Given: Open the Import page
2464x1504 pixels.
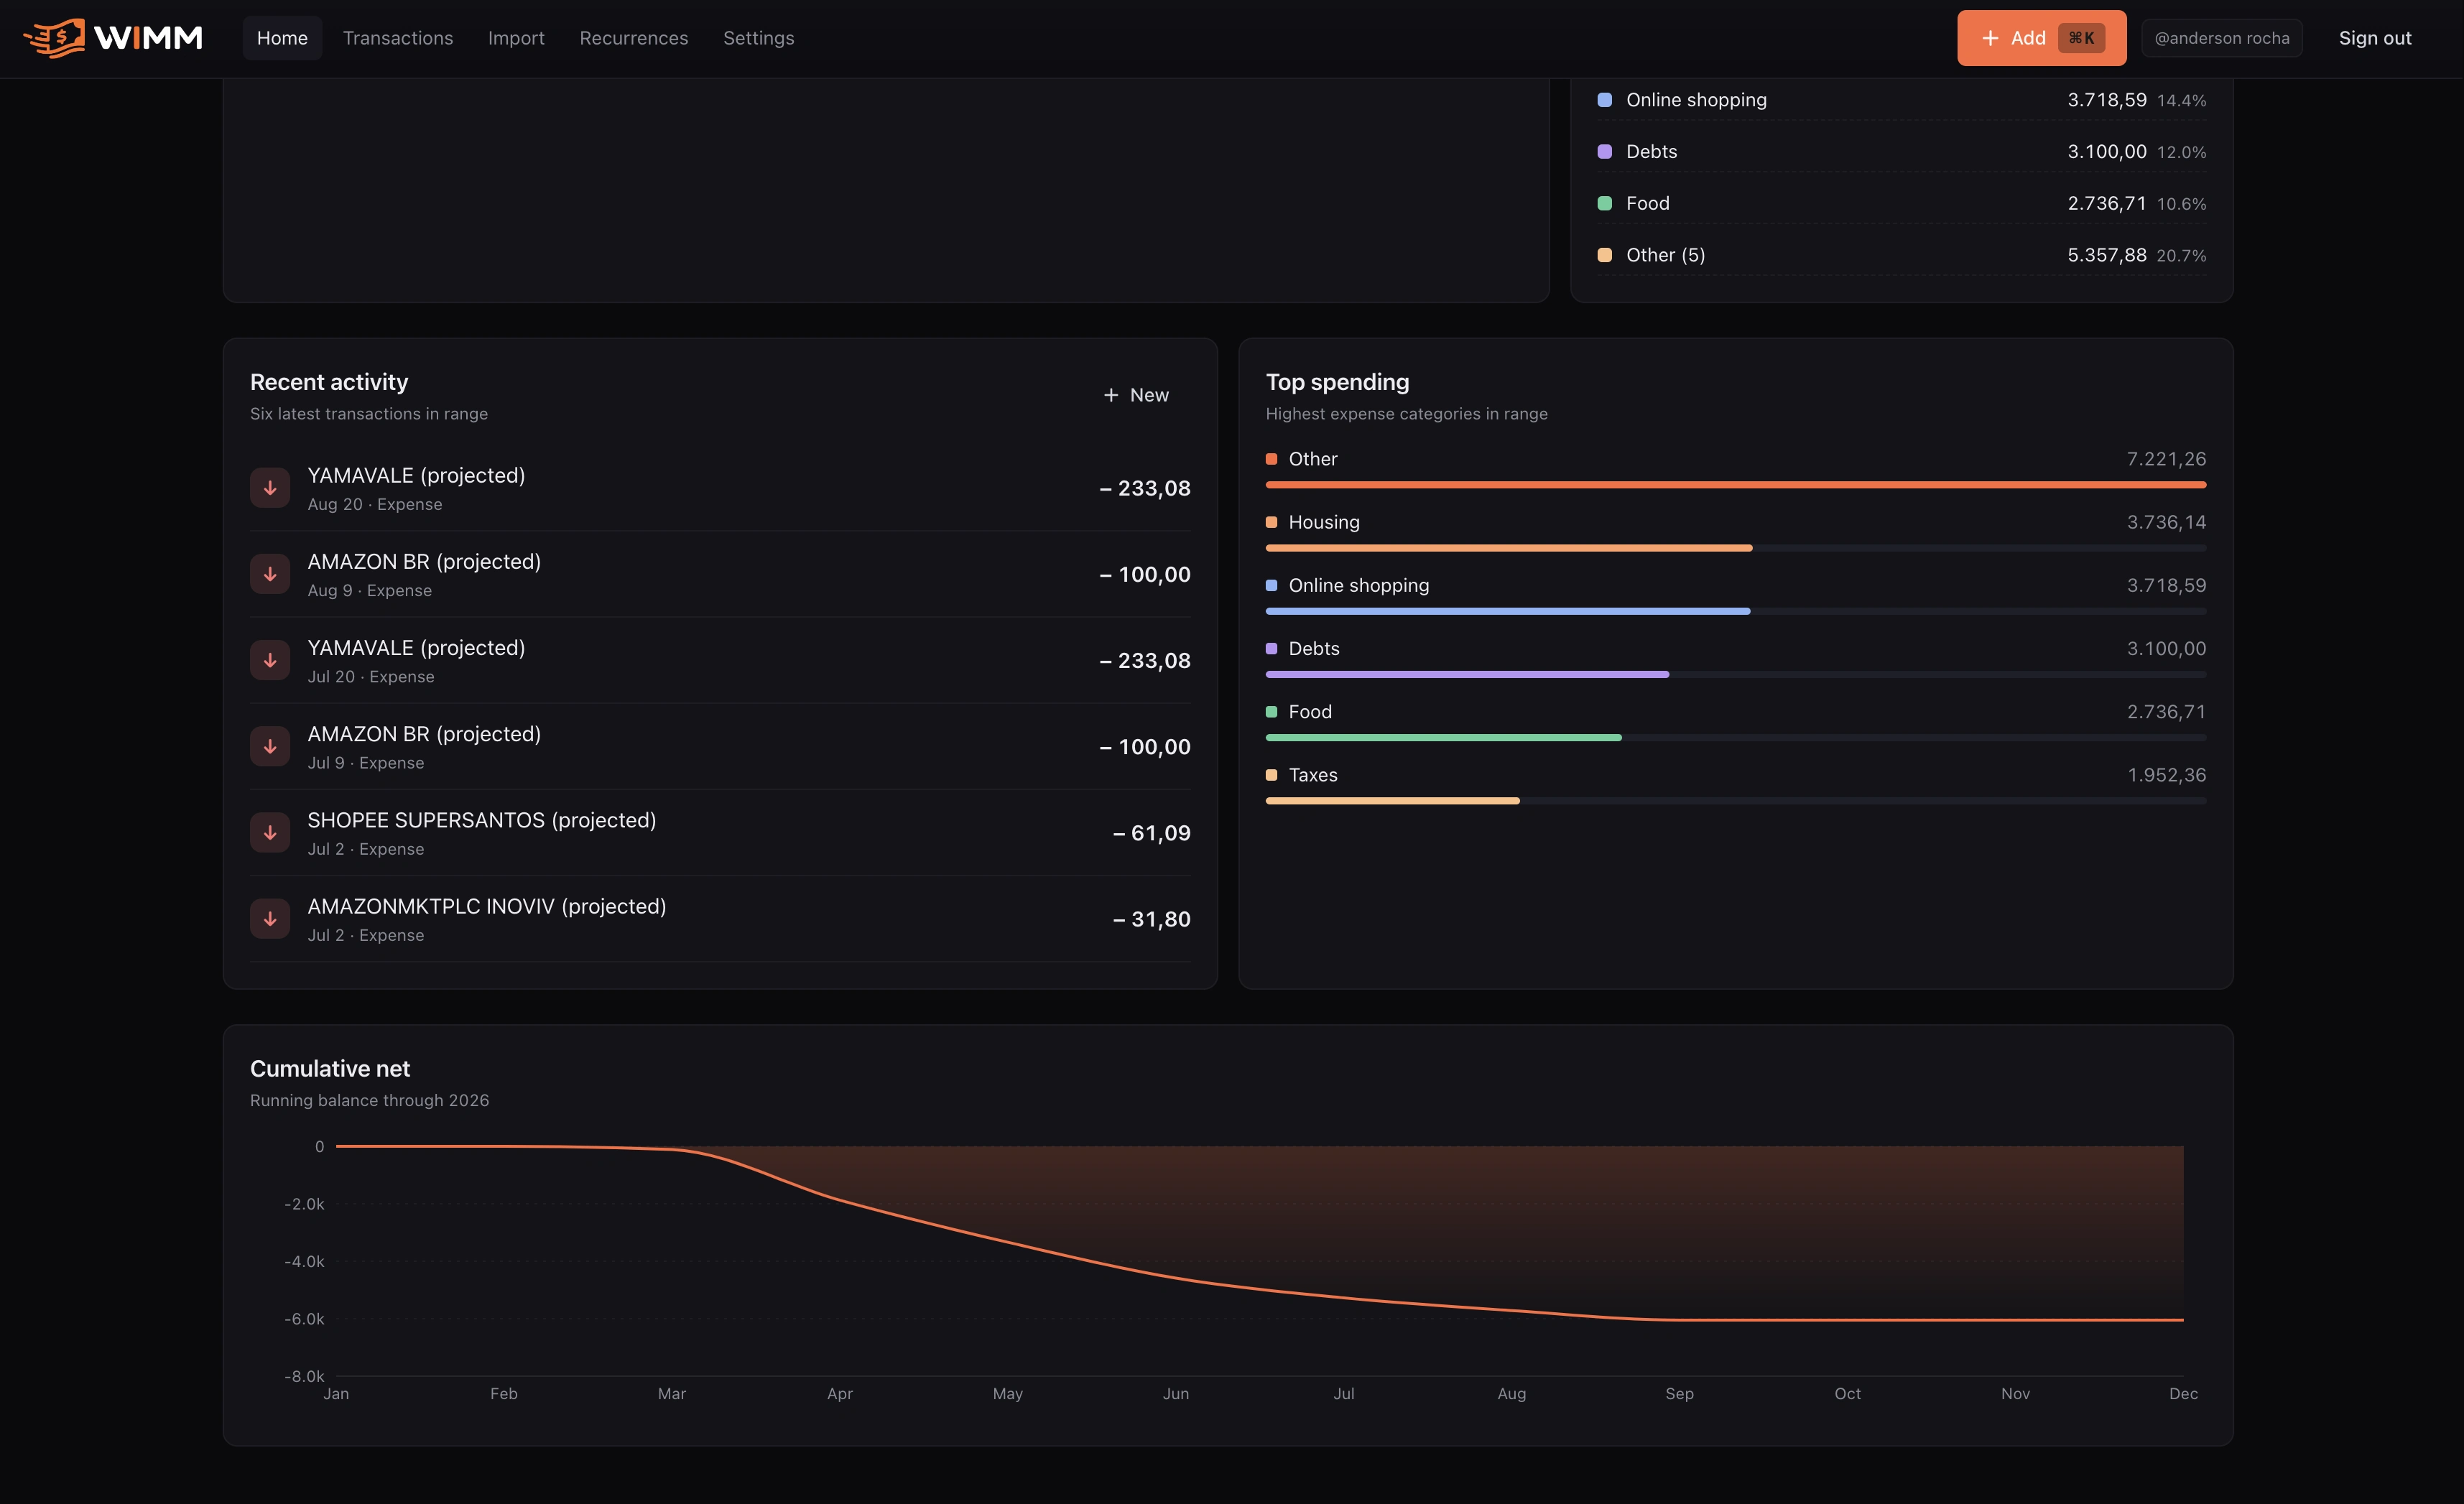Looking at the screenshot, I should [516, 38].
